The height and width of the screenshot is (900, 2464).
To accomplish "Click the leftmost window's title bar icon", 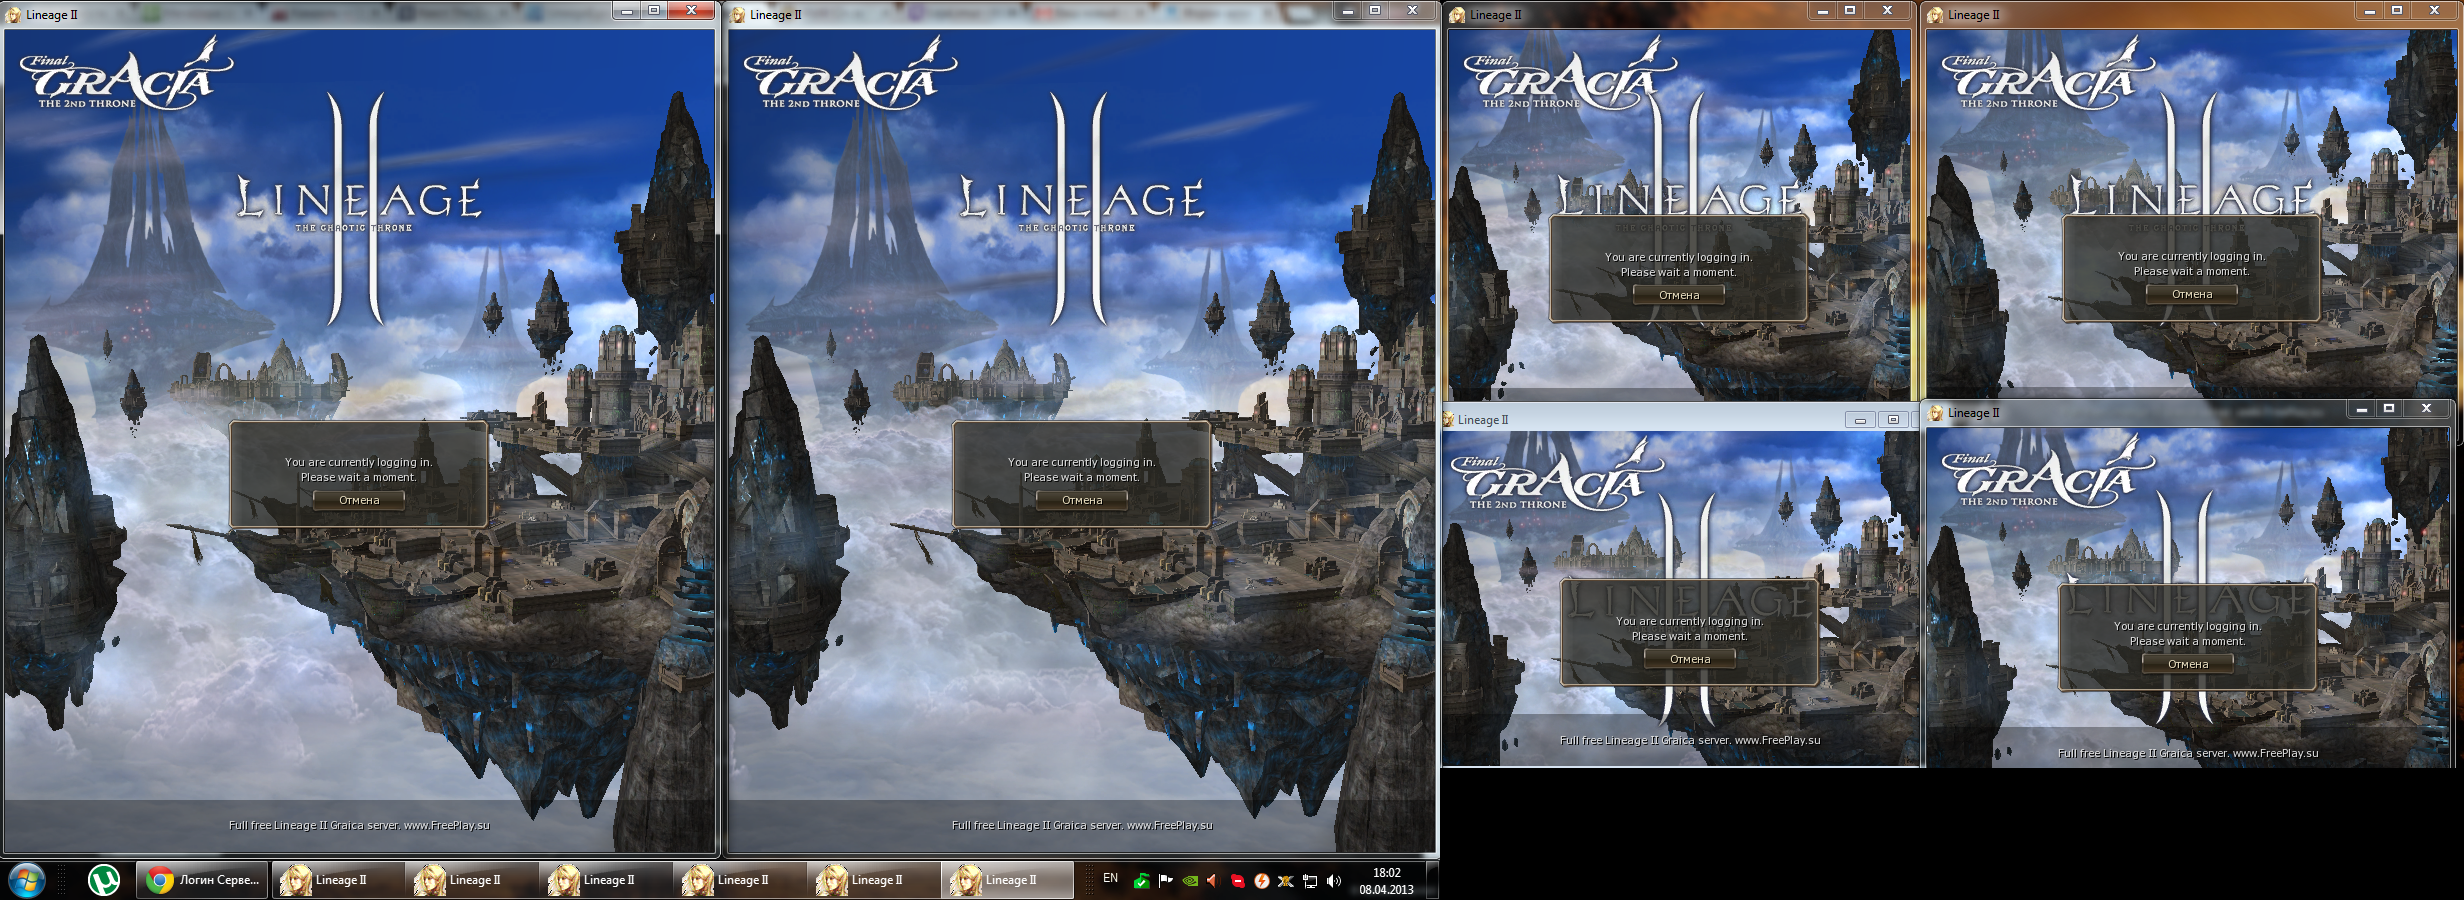I will pyautogui.click(x=14, y=15).
